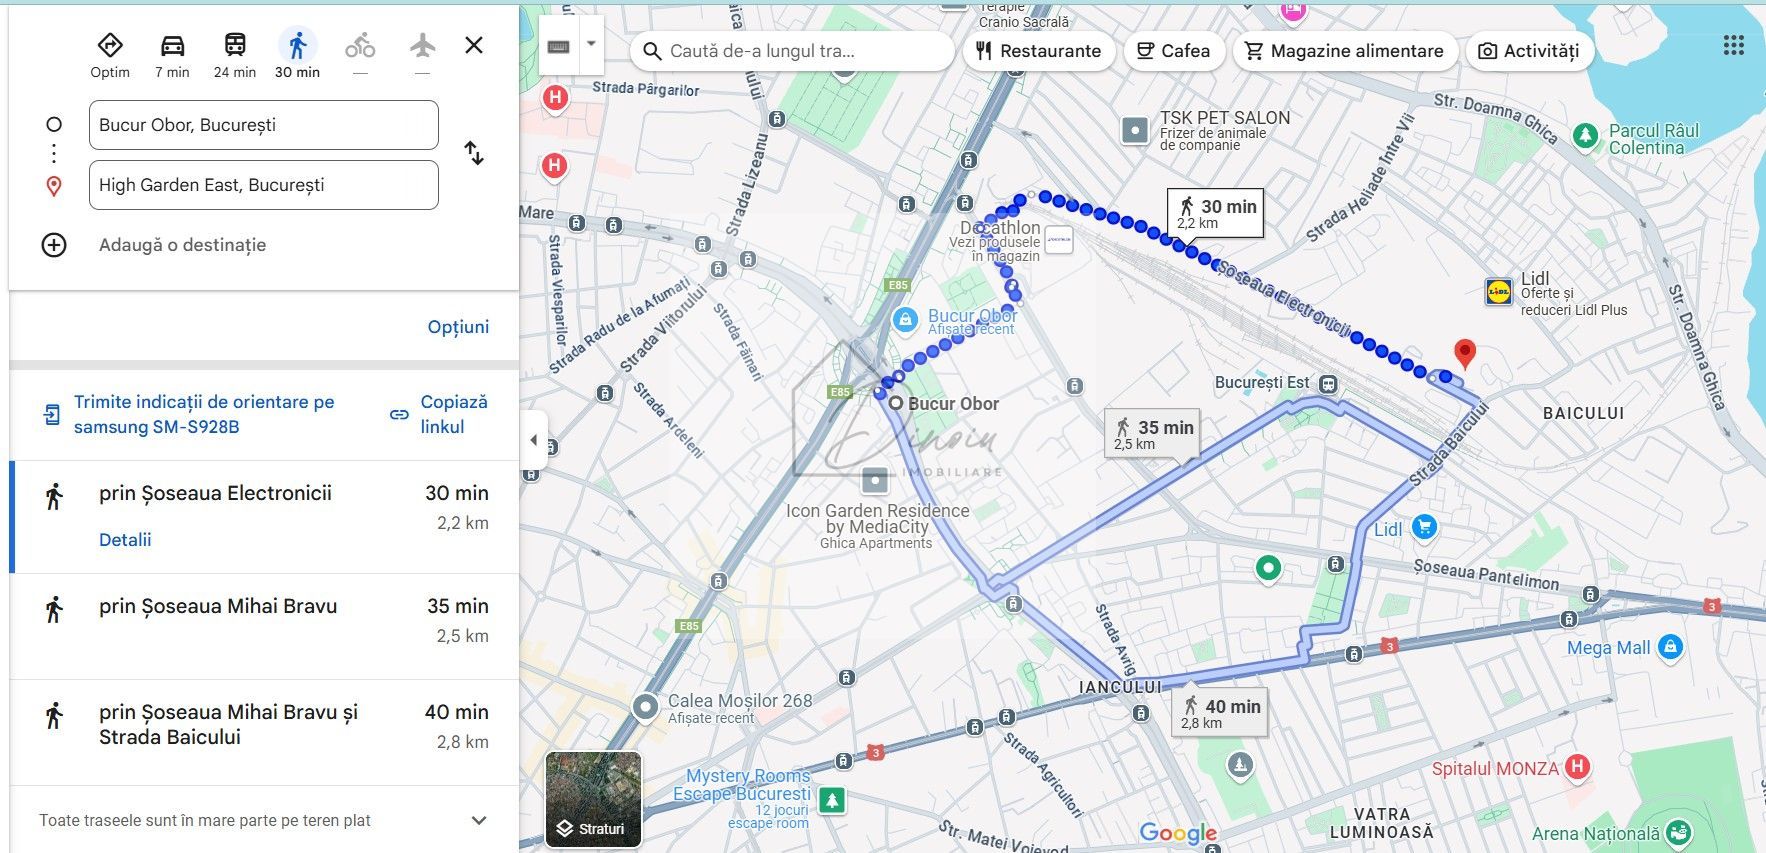Image resolution: width=1766 pixels, height=853 pixels.
Task: Collapse the side panel arrow
Action: click(x=533, y=440)
